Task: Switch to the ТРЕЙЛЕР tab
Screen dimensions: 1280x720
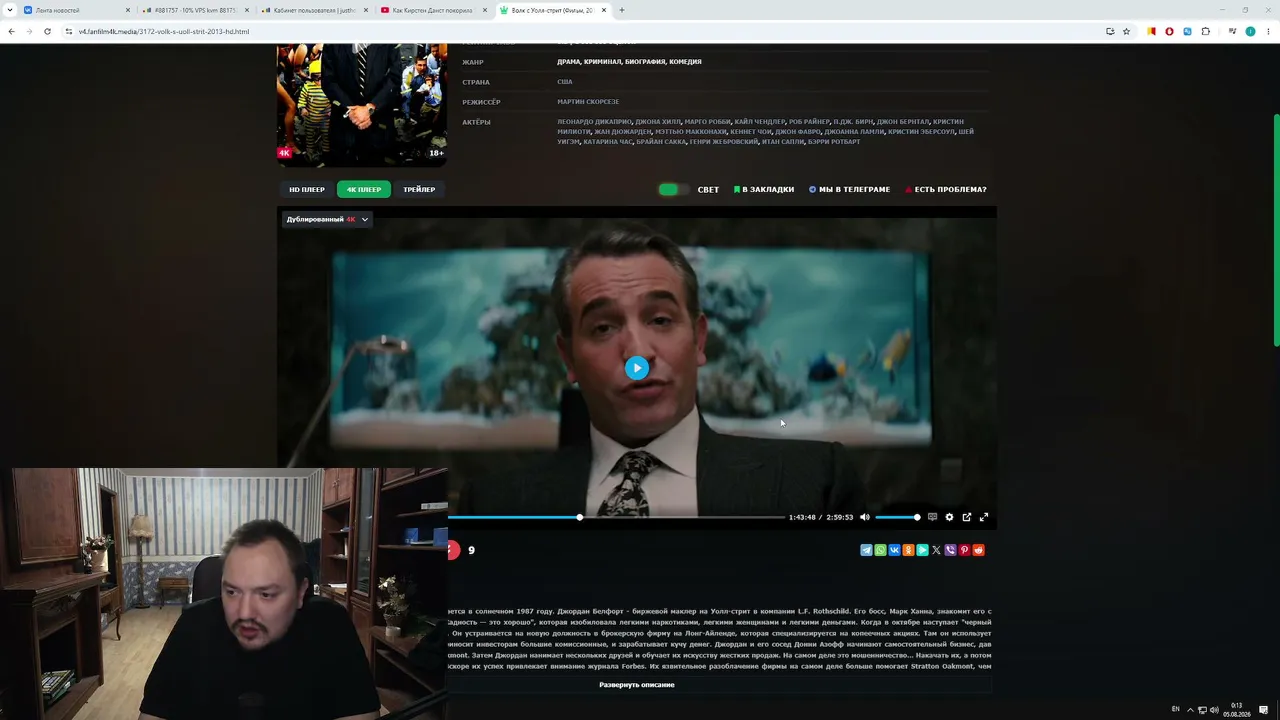Action: click(419, 189)
